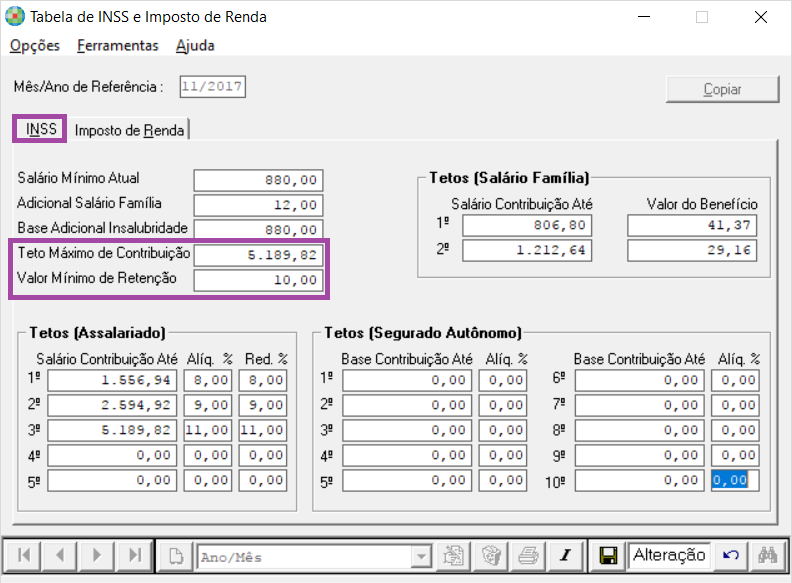Click the Assalariado 1st row Alíq. 8,00 field

point(208,380)
